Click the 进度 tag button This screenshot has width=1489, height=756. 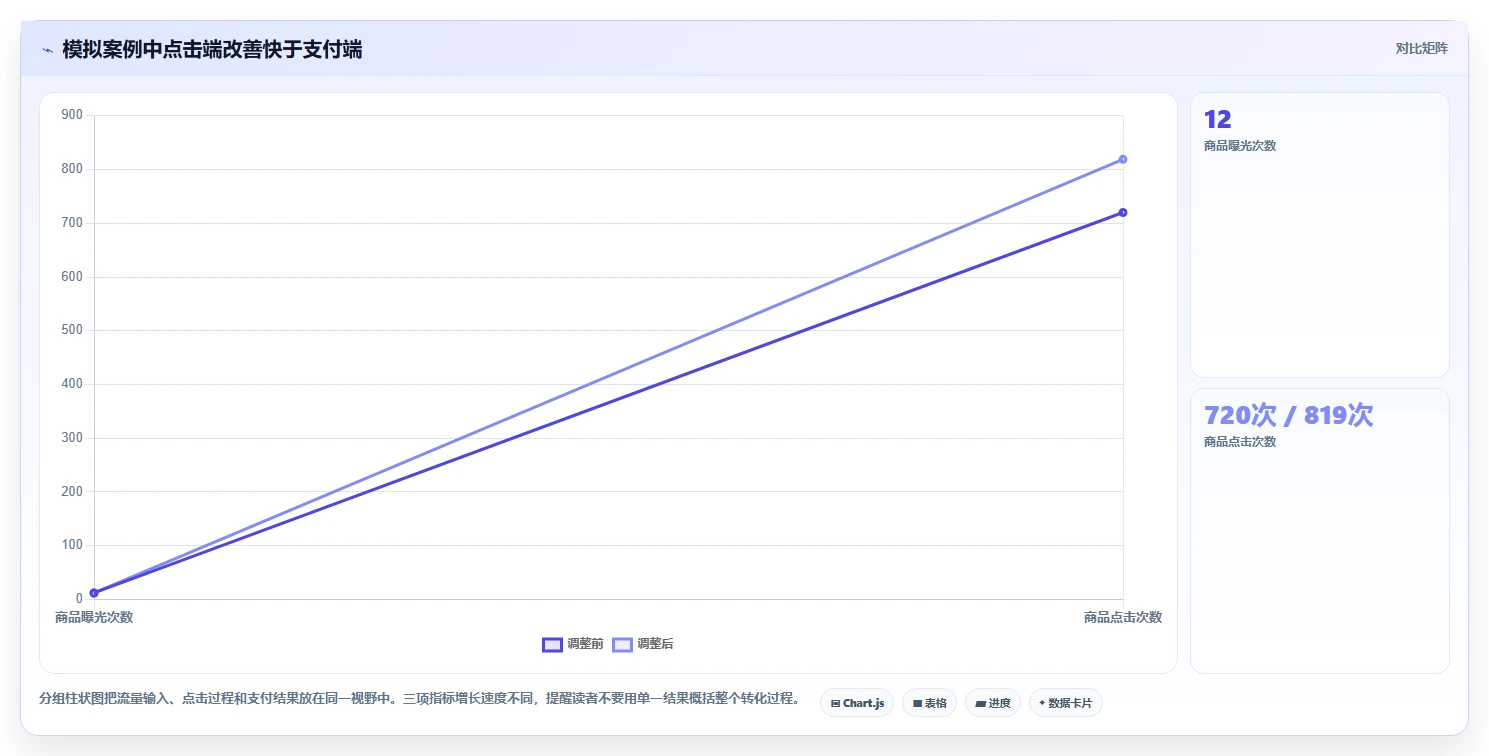coord(993,703)
